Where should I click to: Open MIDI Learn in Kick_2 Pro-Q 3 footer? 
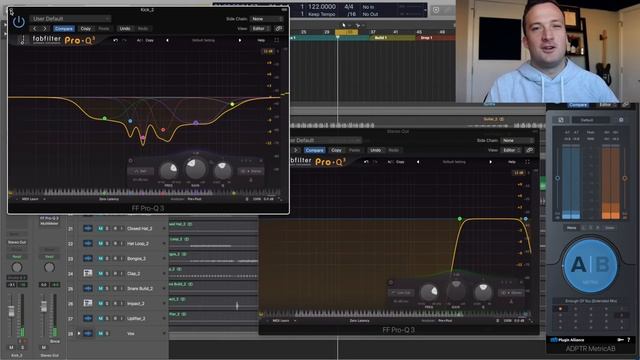pyautogui.click(x=30, y=199)
